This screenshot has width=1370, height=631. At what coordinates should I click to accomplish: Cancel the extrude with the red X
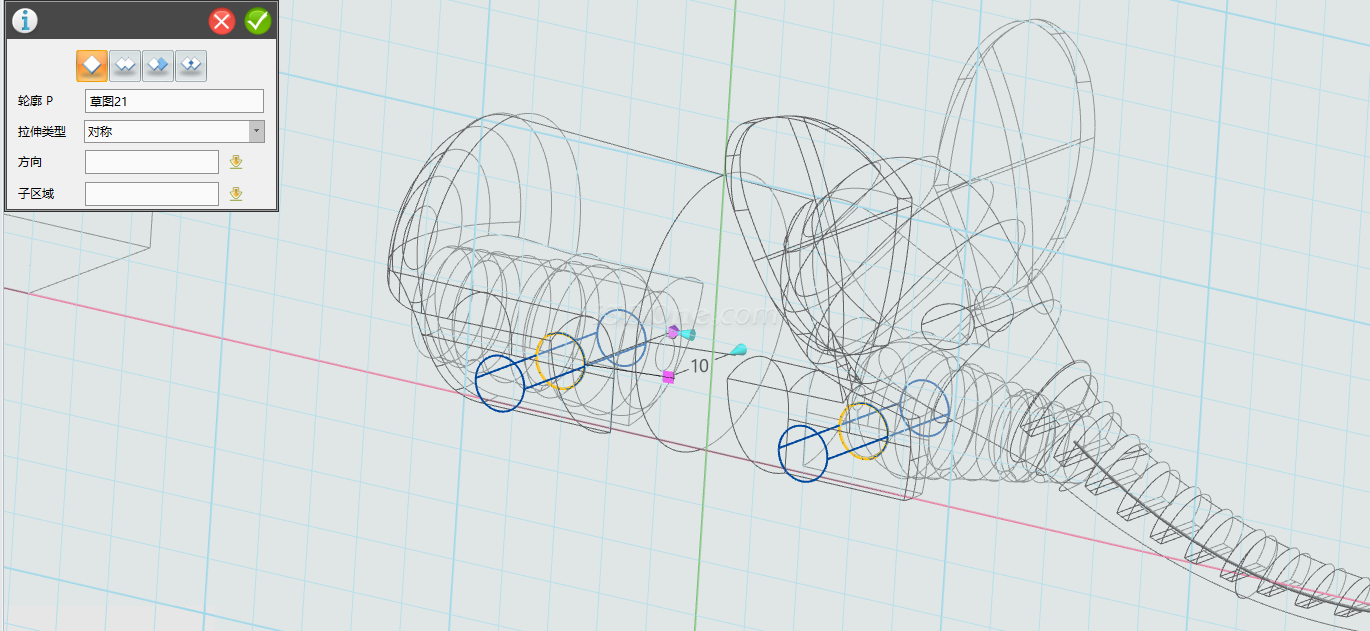click(x=222, y=21)
